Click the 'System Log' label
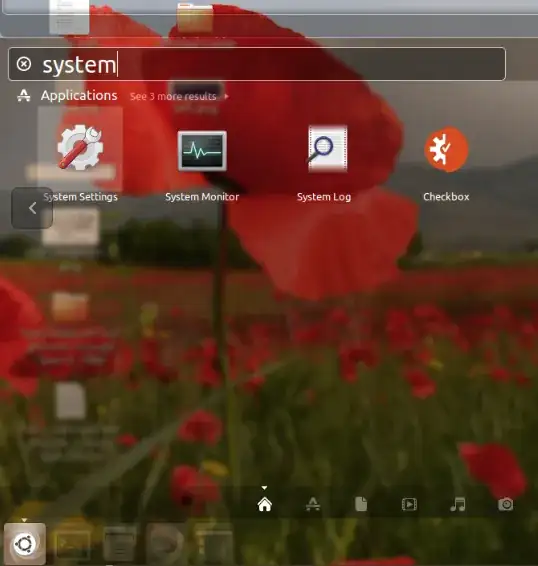The height and width of the screenshot is (566, 538). coord(324,197)
